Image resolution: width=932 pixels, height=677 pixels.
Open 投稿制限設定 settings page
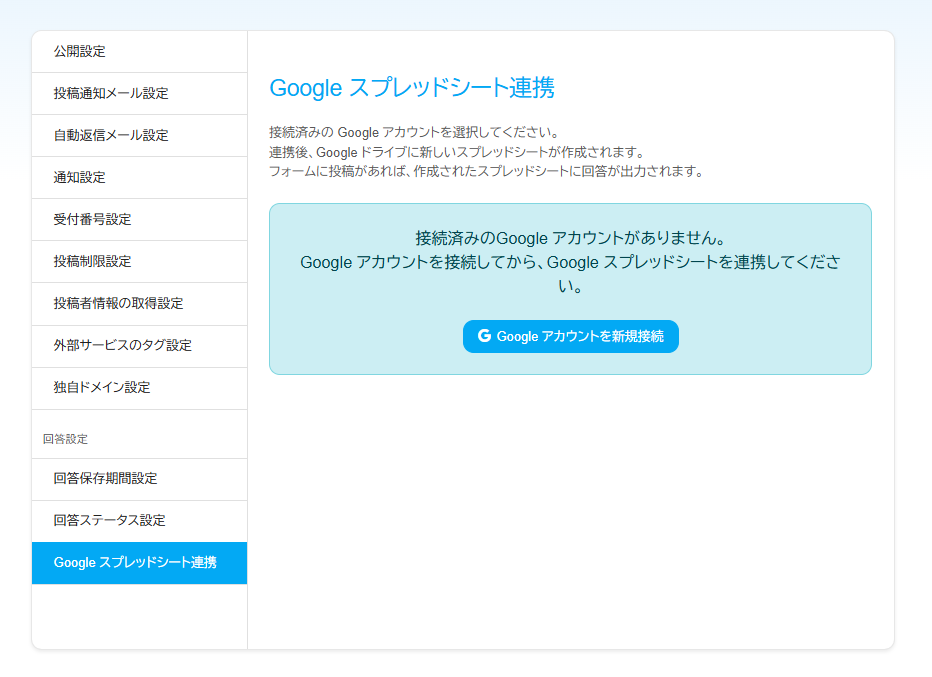[139, 262]
